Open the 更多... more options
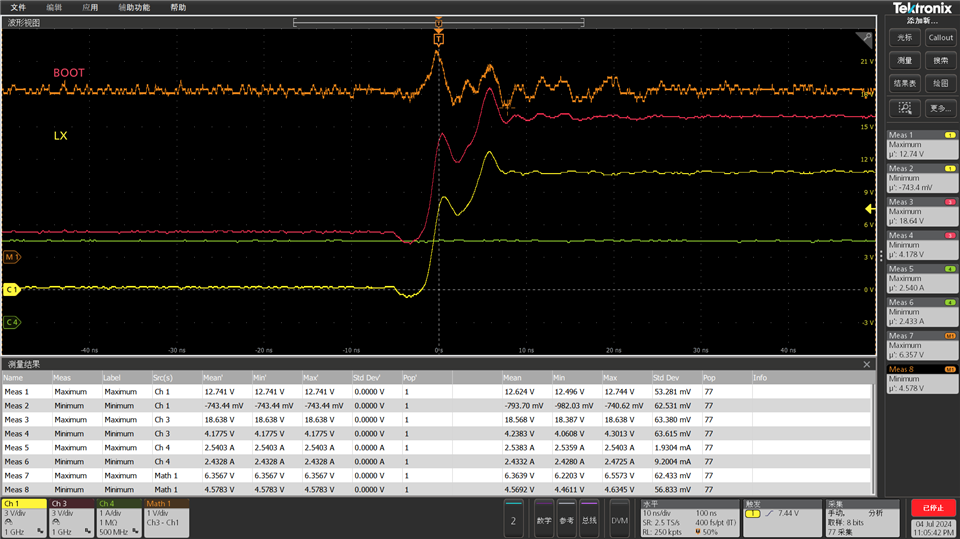The image size is (960, 539). [x=940, y=108]
